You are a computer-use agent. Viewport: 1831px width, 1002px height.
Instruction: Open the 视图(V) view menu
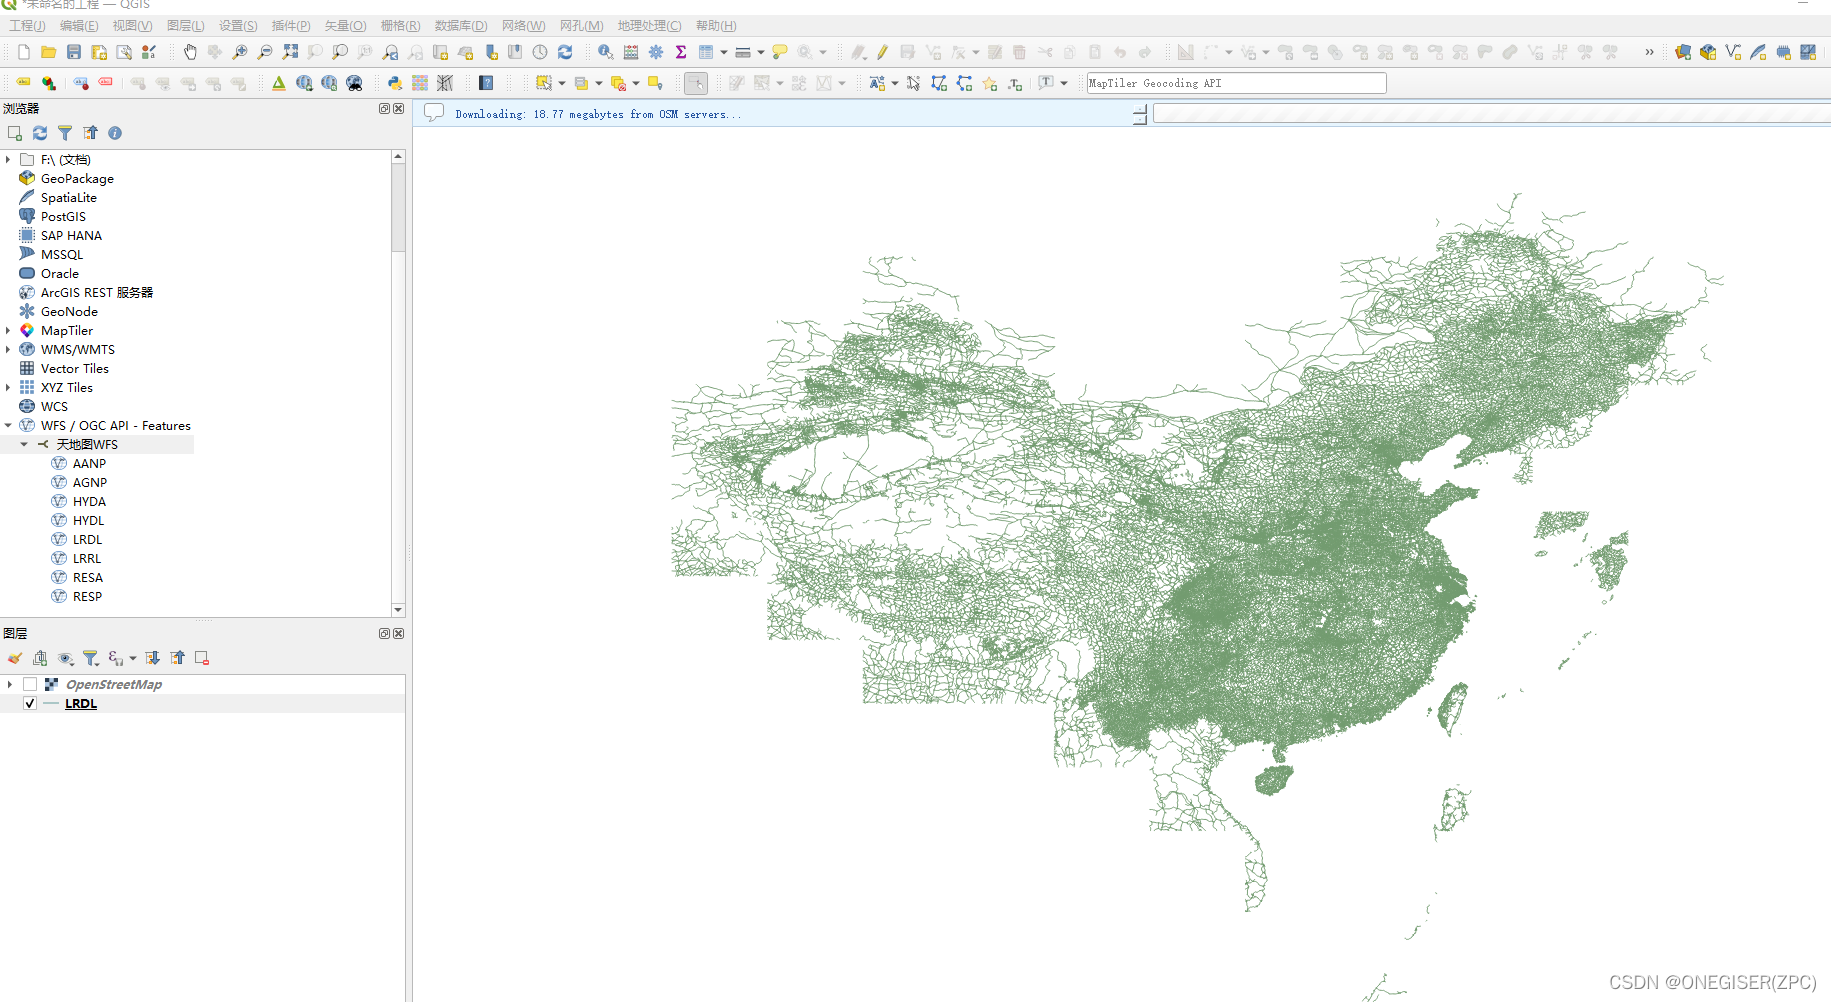132,26
